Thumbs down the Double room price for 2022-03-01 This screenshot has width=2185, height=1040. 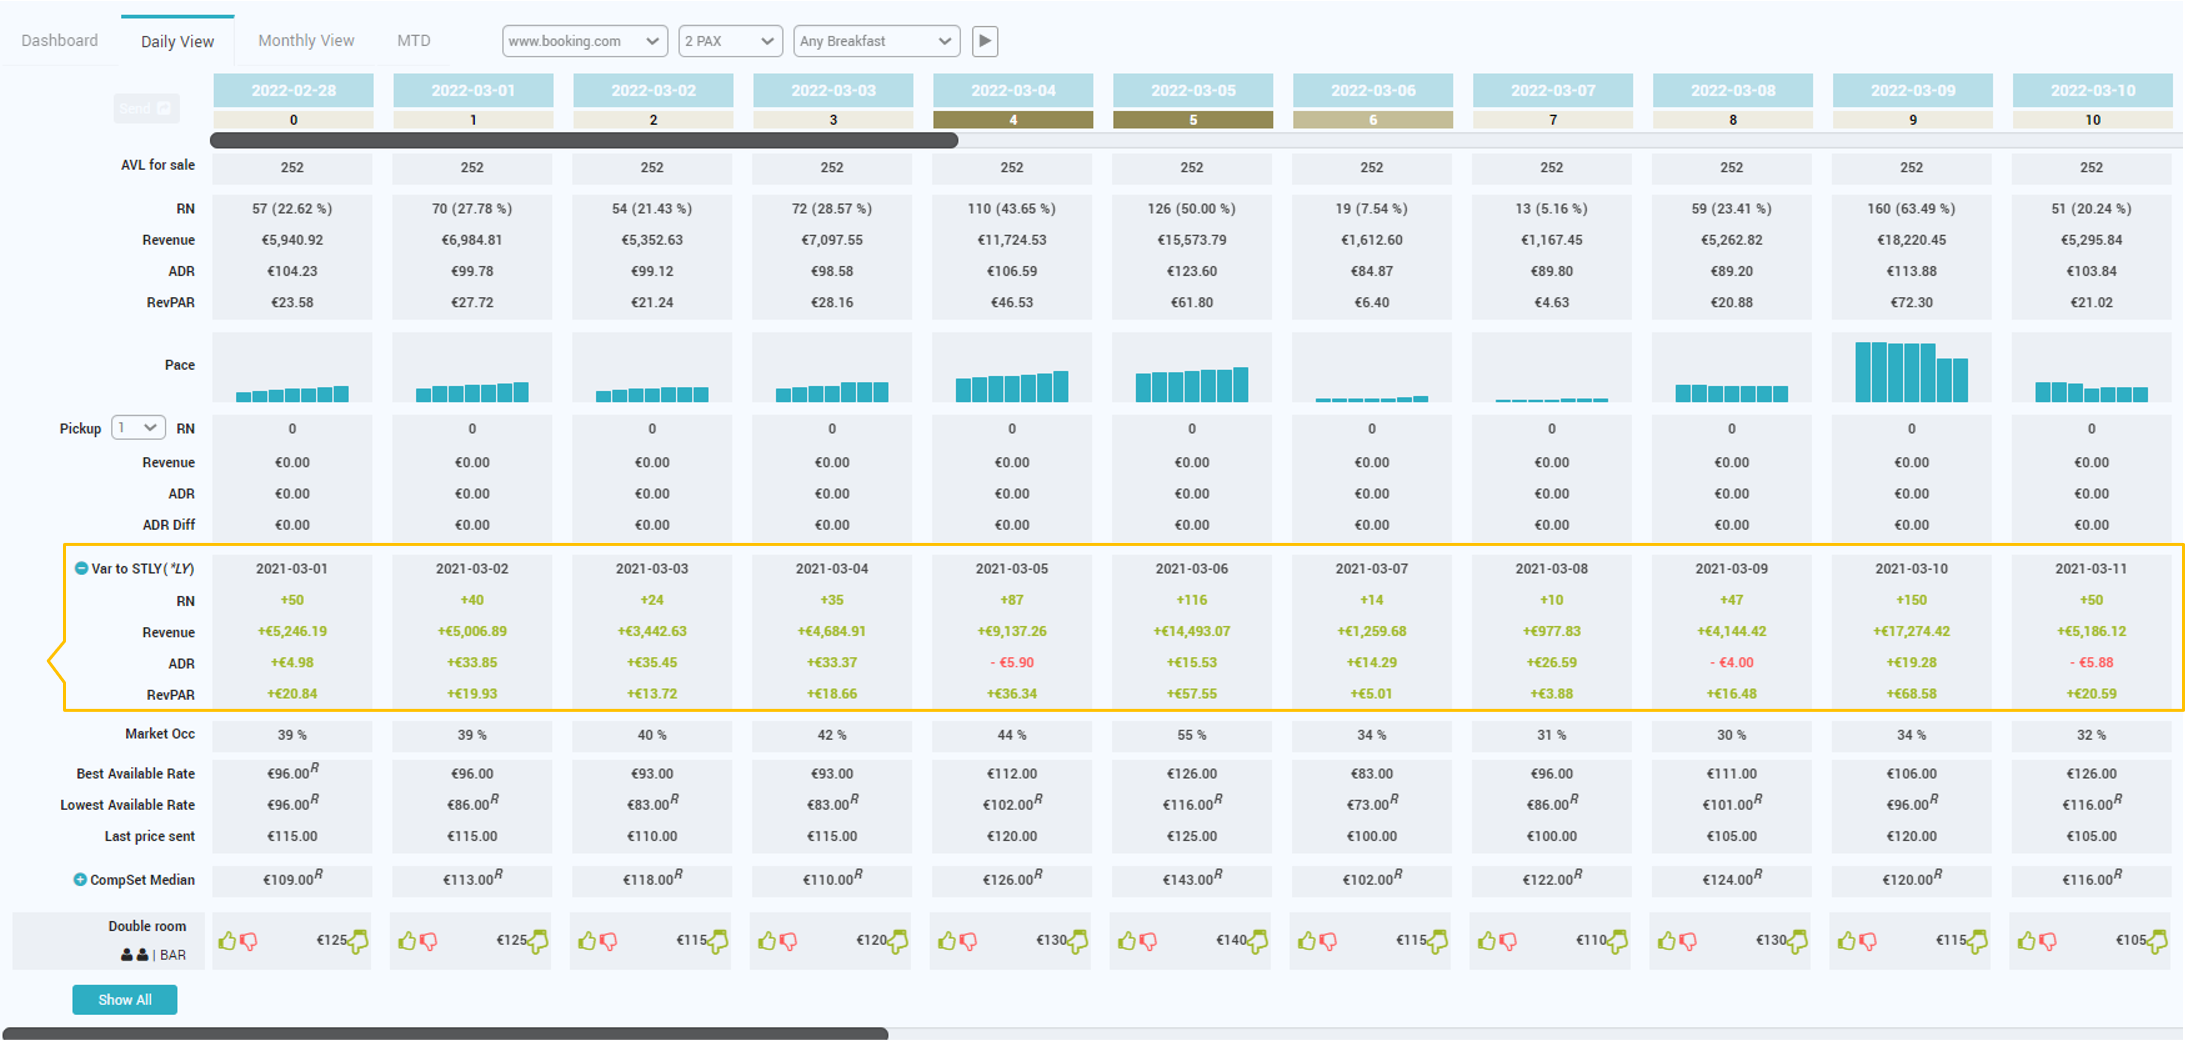click(x=428, y=941)
